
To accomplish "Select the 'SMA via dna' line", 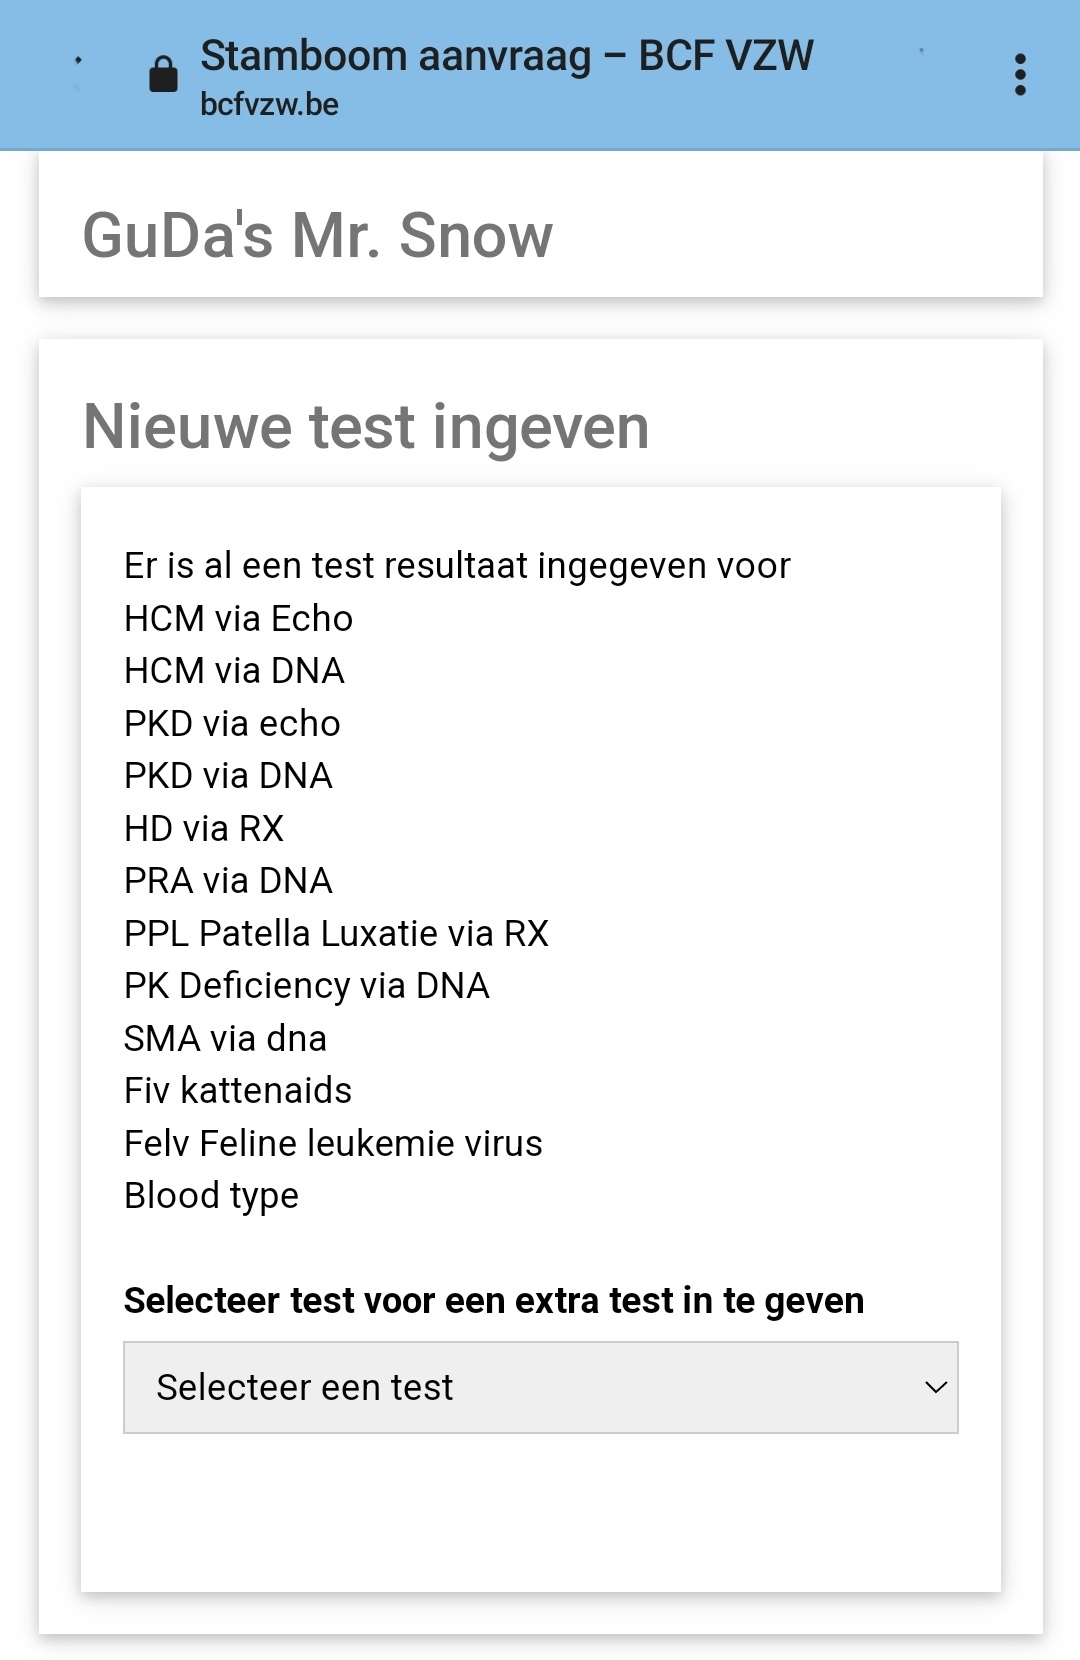I will click(x=225, y=1039).
